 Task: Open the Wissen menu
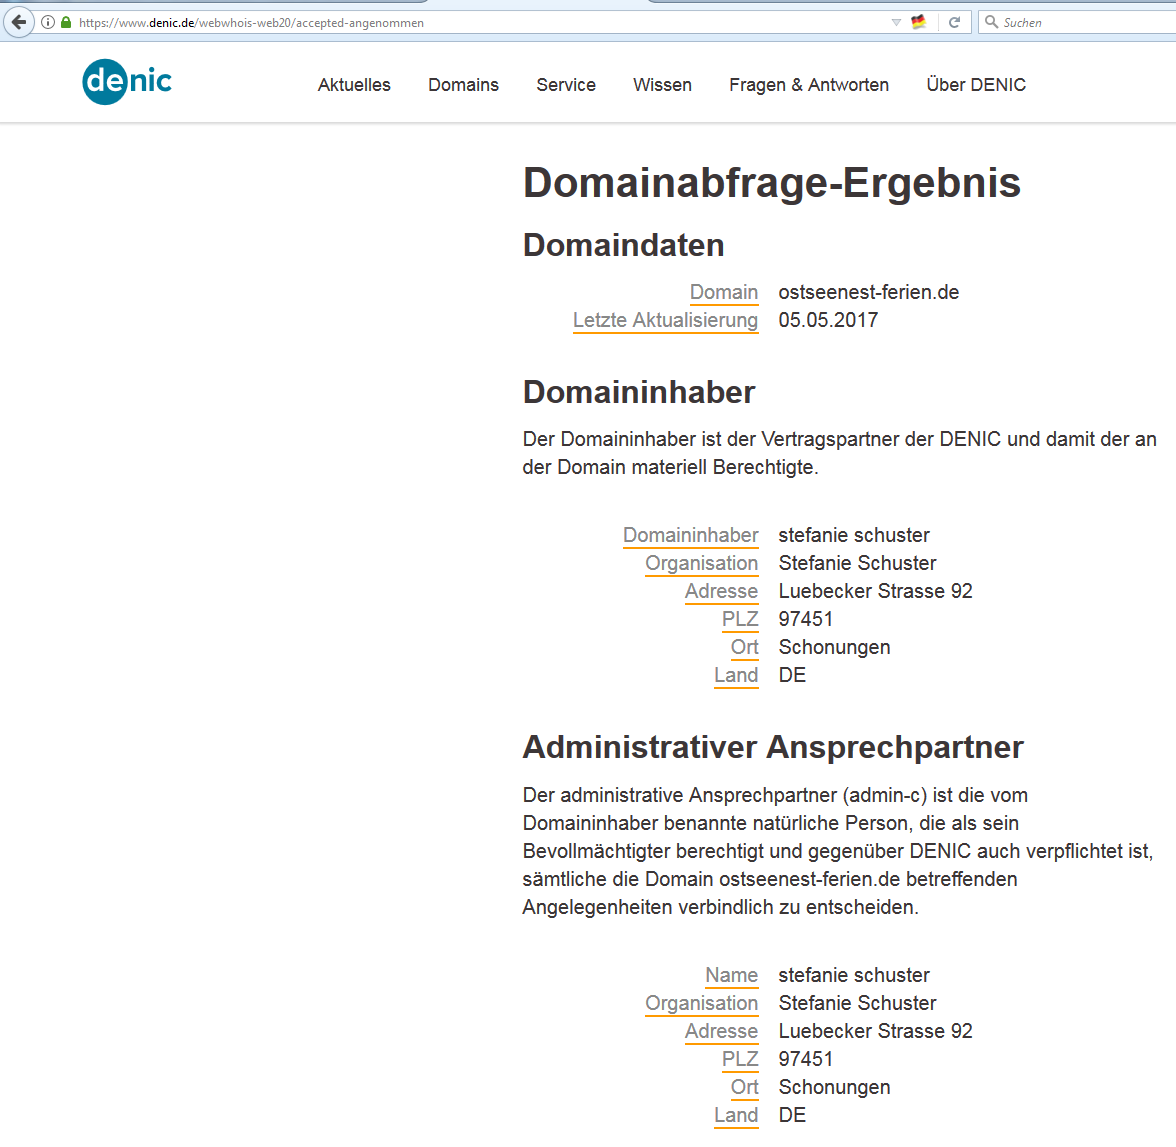[x=662, y=85]
